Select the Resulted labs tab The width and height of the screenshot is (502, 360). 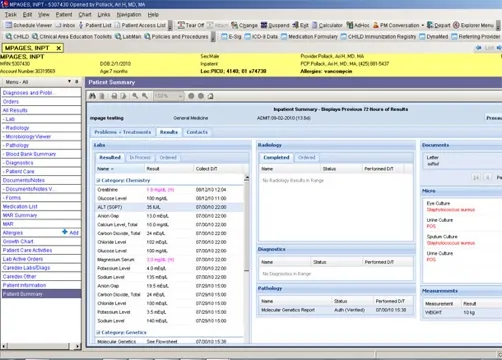tap(110, 157)
